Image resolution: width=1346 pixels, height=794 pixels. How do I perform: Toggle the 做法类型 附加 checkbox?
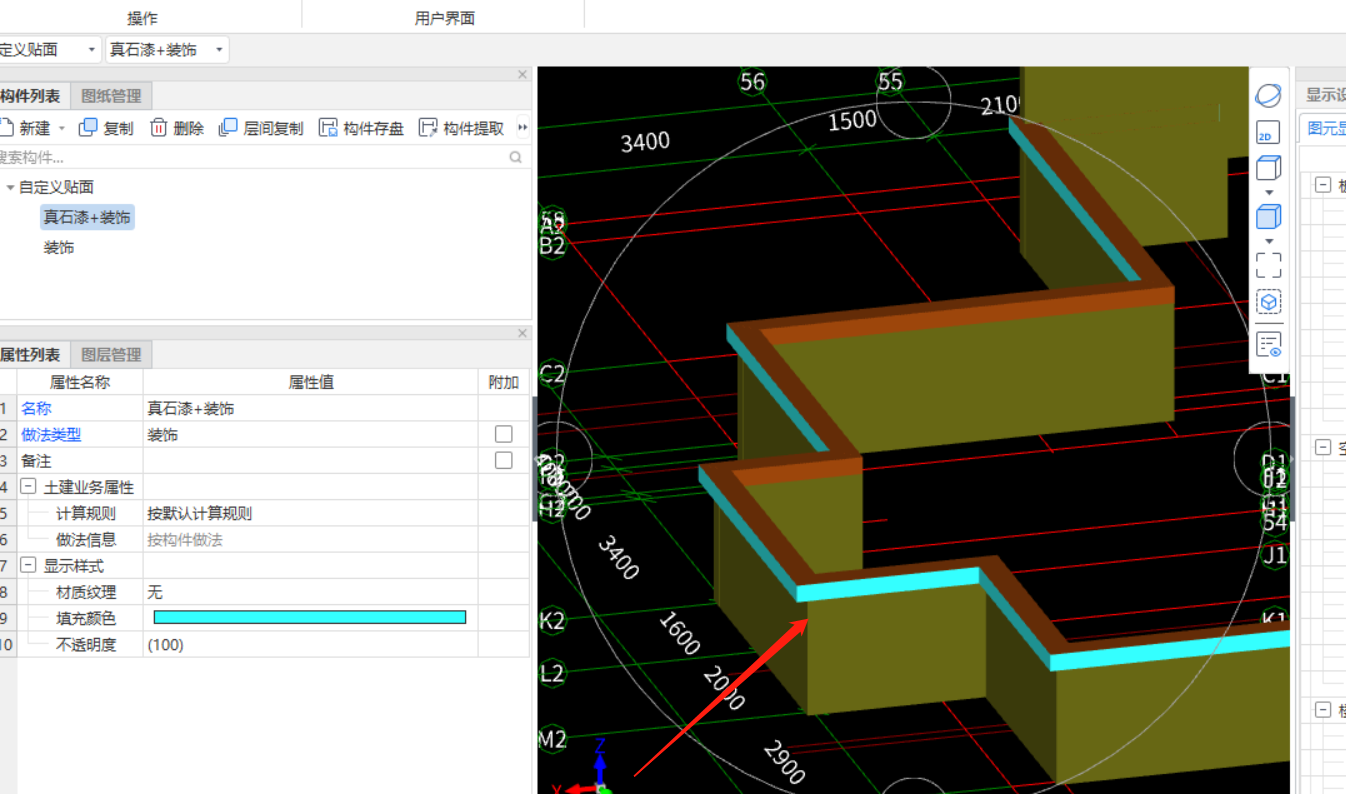click(504, 434)
